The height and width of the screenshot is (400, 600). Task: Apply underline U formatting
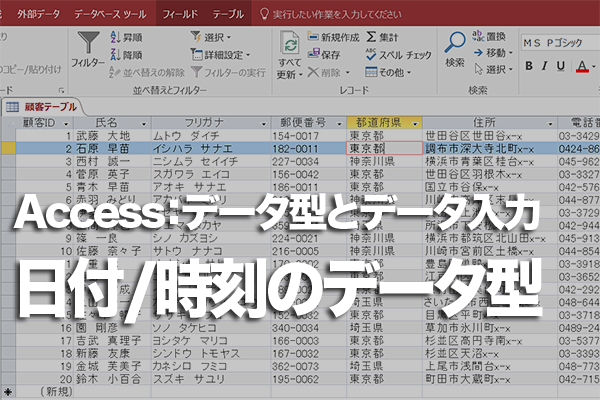click(x=561, y=66)
